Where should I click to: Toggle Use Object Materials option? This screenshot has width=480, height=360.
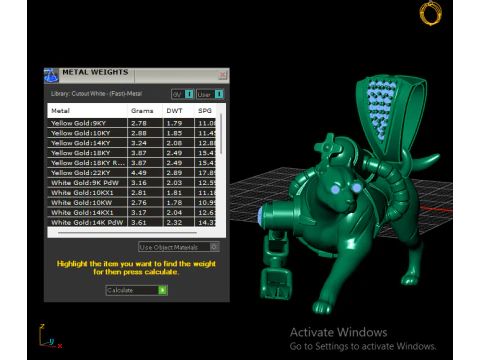179,247
